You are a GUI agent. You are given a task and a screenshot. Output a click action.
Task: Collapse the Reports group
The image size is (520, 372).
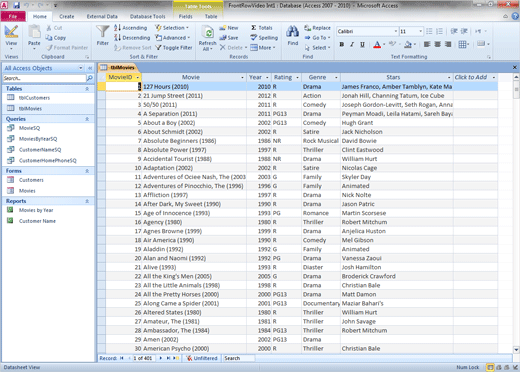click(x=87, y=201)
